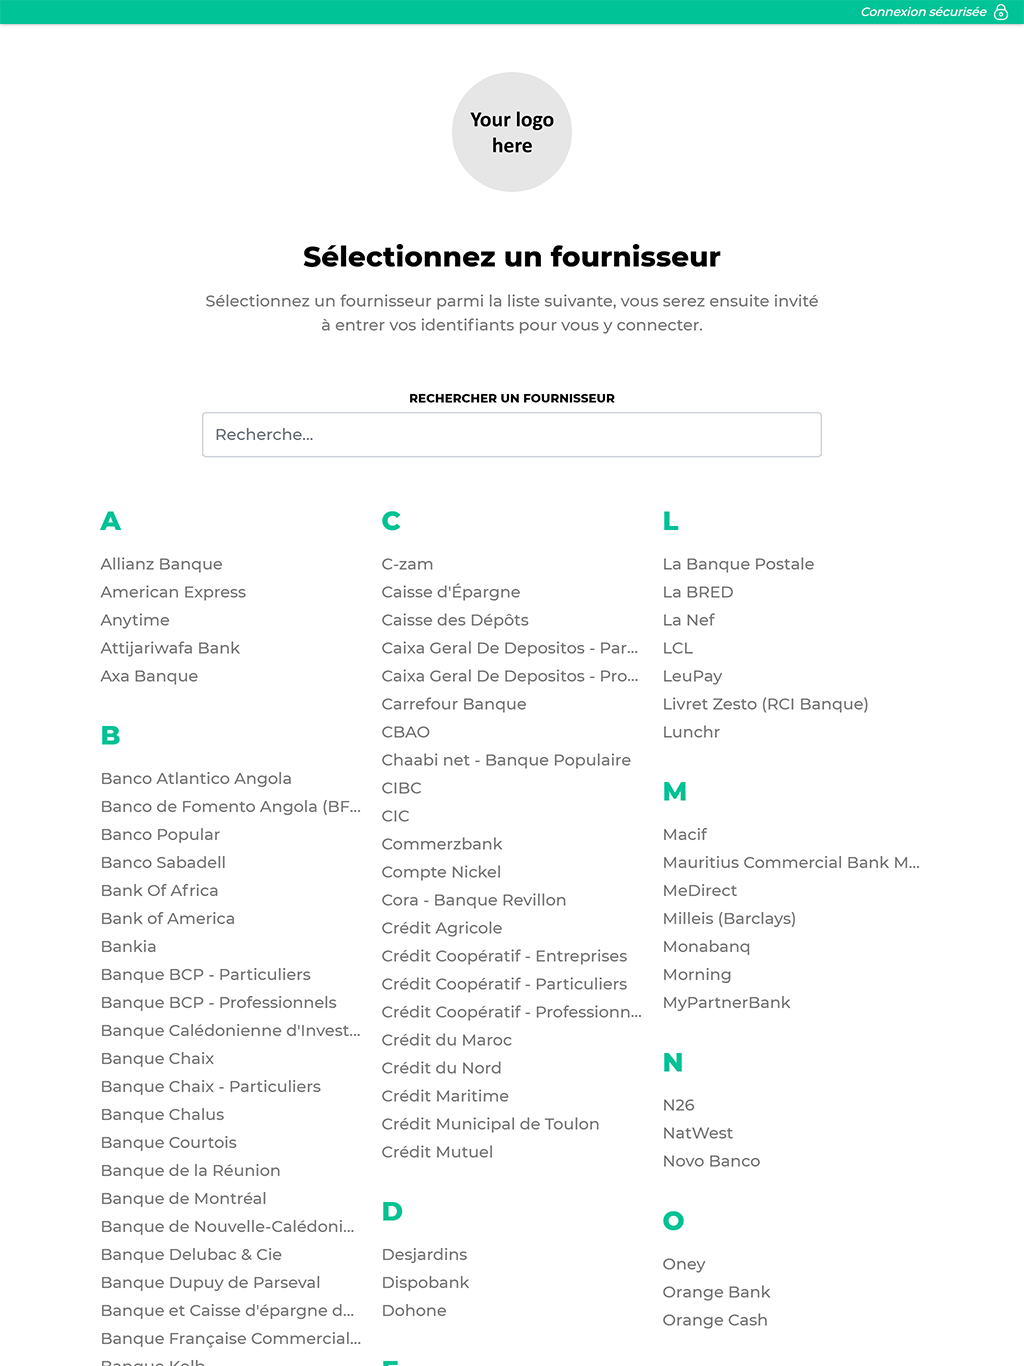Click the secure connection lock icon

1000,12
